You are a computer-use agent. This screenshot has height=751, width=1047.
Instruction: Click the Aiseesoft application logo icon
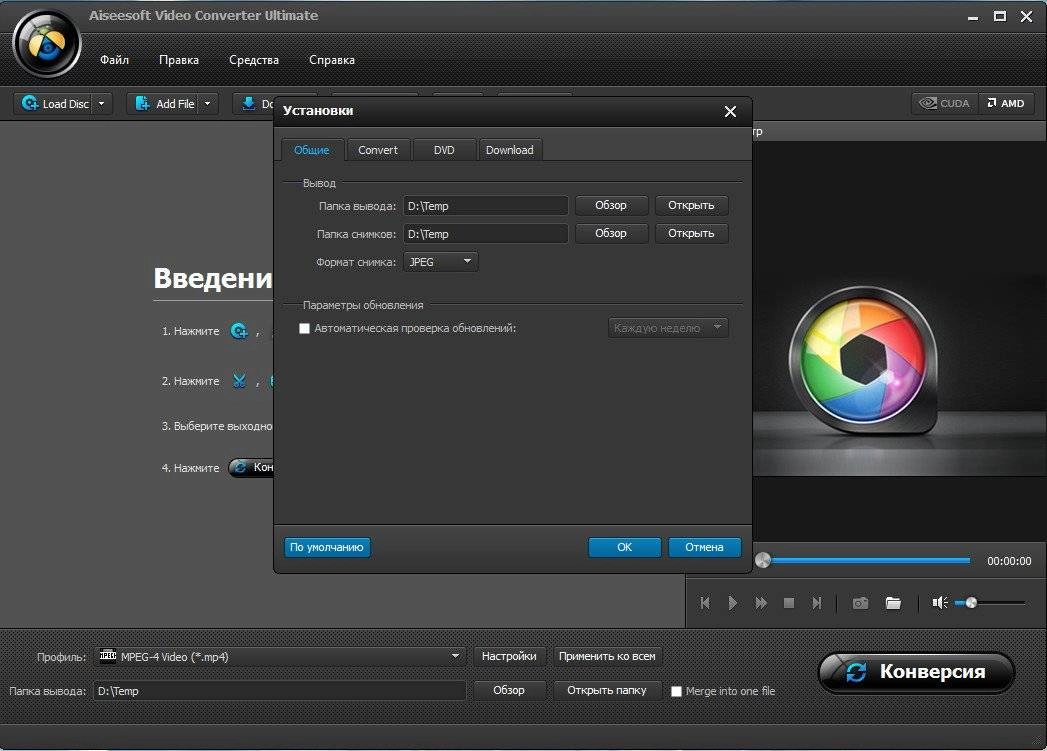(x=47, y=45)
